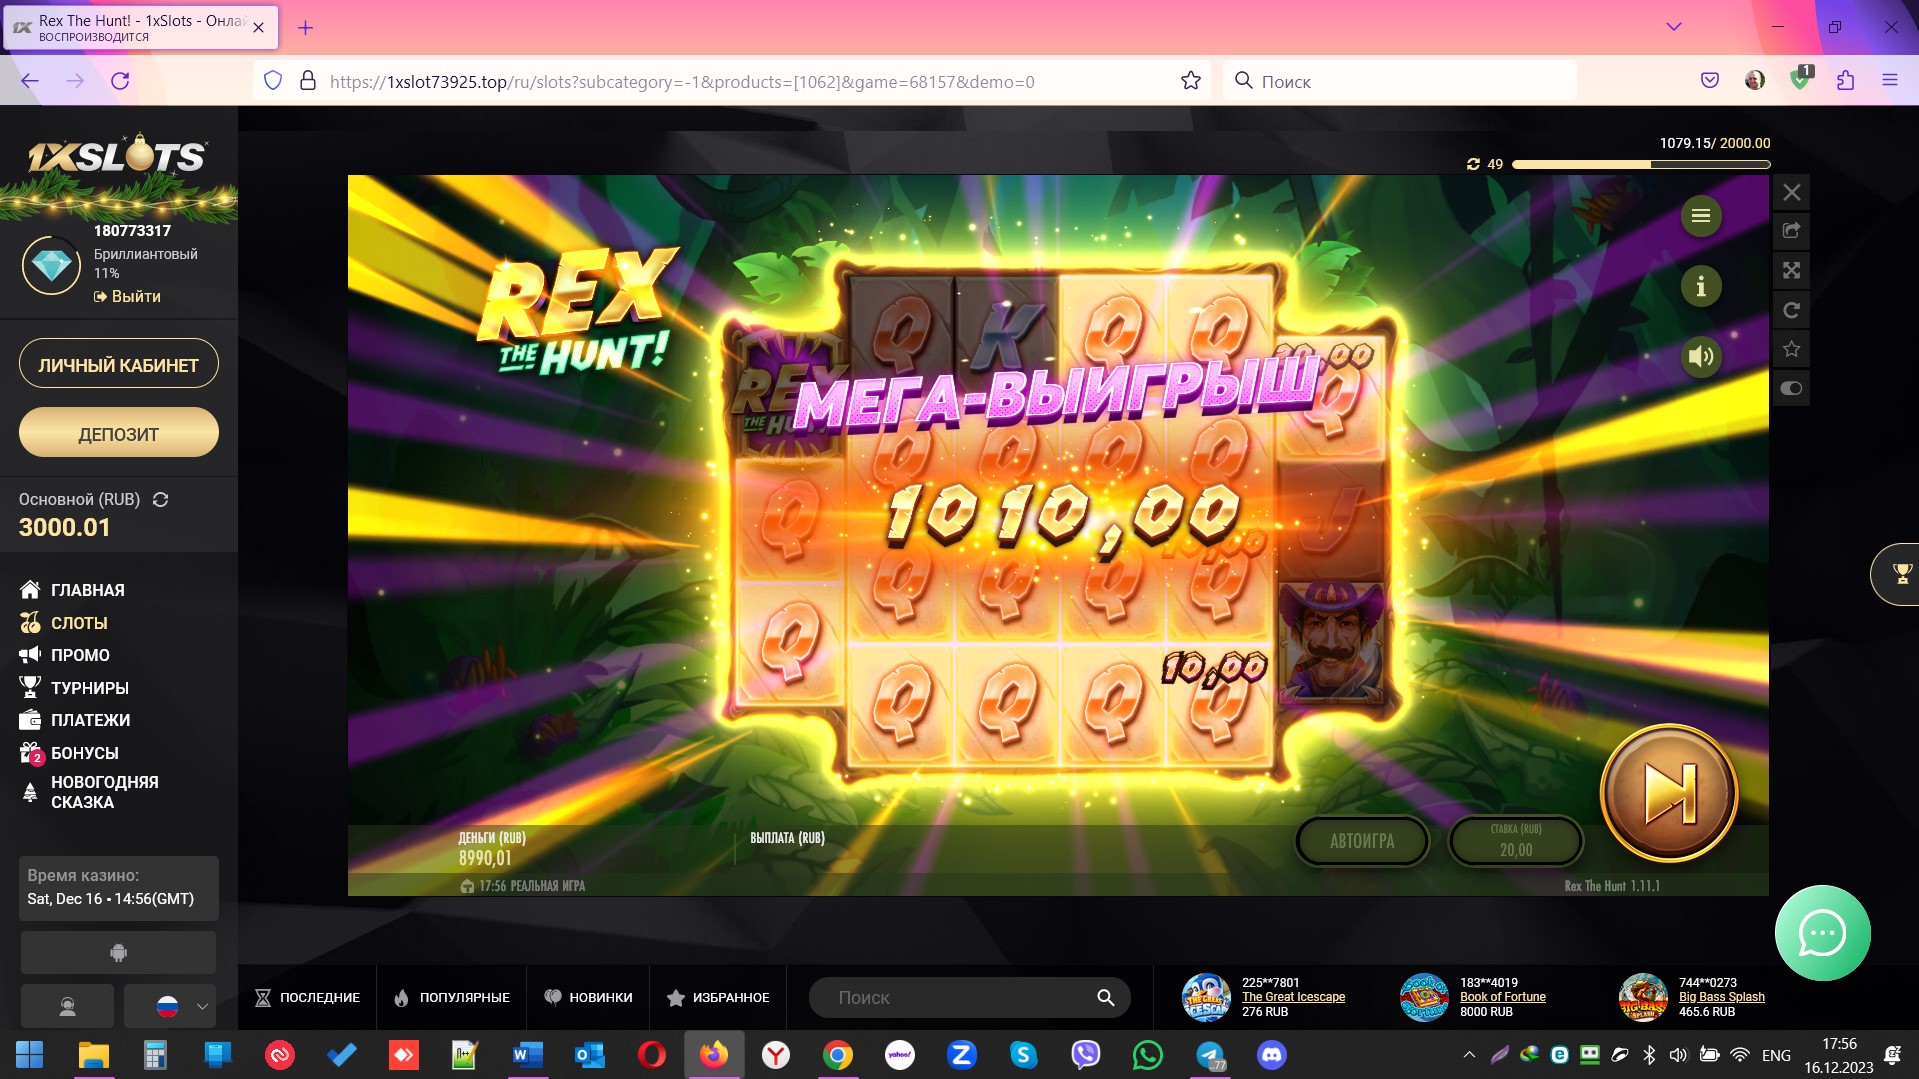1919x1079 pixels.
Task: Toggle the switch in game side panel
Action: [1791, 388]
